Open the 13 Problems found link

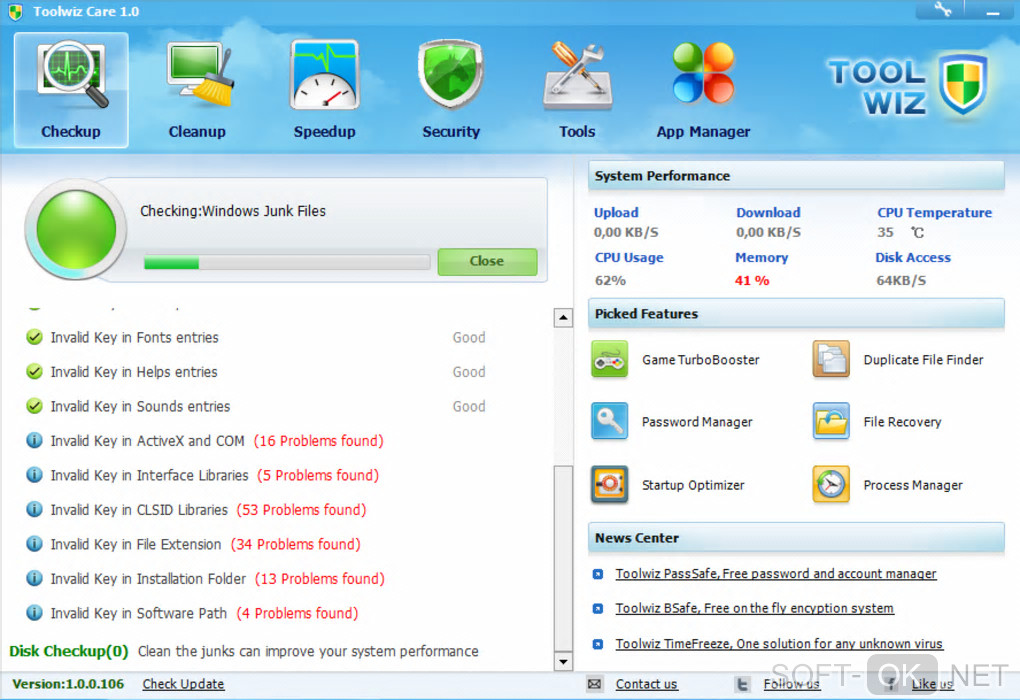pos(319,579)
